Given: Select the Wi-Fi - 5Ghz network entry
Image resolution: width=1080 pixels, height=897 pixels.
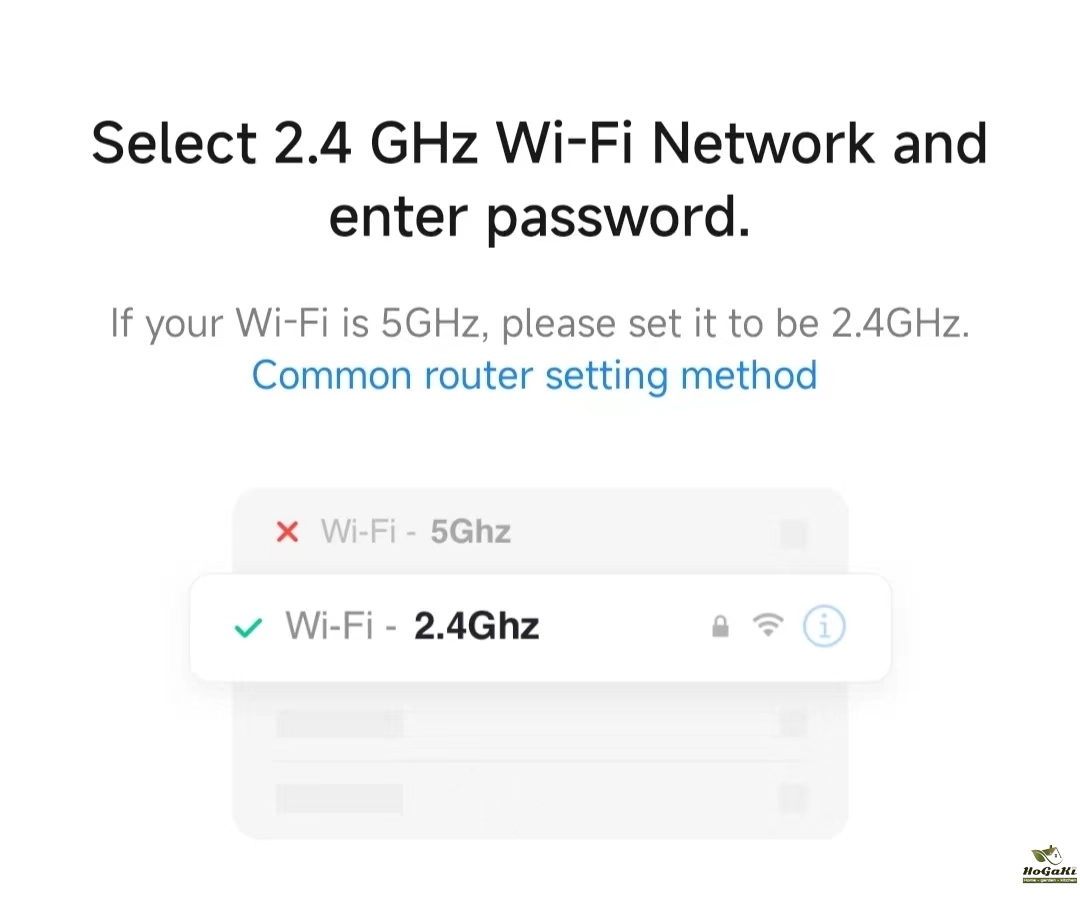Looking at the screenshot, I should pos(416,531).
